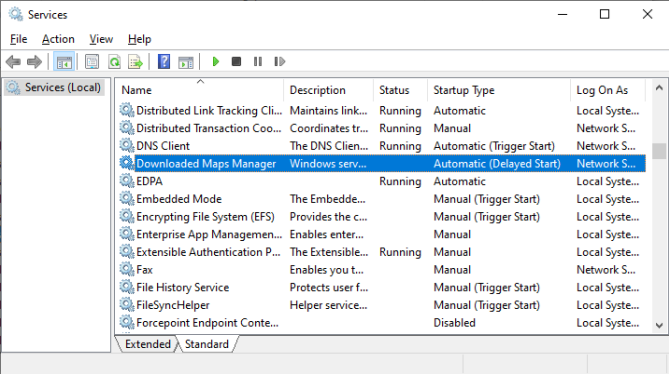Click gear icon for Forcepoint Endpoint
Image resolution: width=669 pixels, height=374 pixels.
point(126,323)
